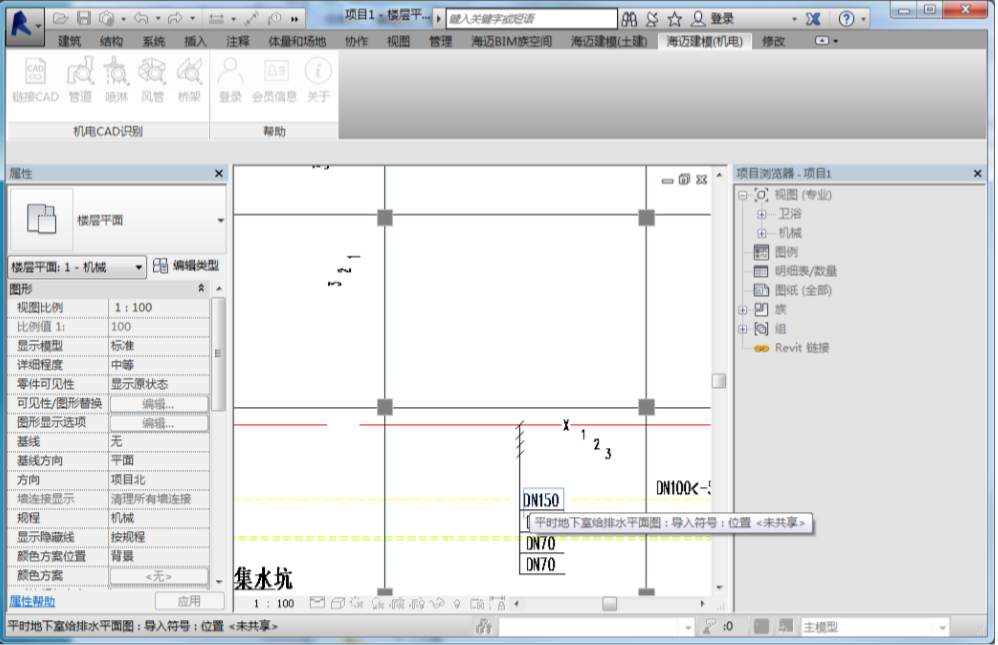Screen dimensions: 998x645
Task: Close the 项目浏览器 panel
Action: (x=978, y=173)
